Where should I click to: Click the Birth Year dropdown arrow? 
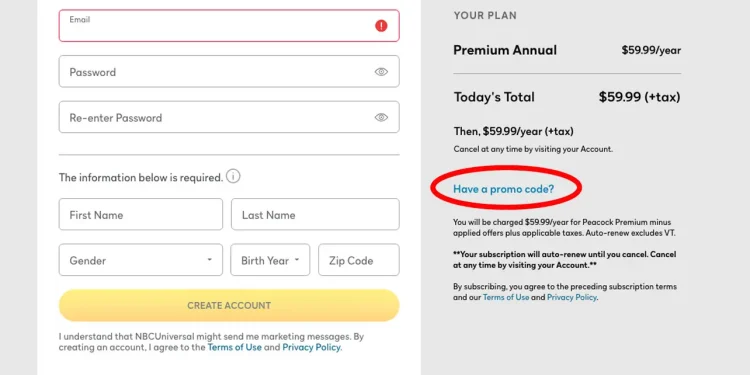[297, 260]
